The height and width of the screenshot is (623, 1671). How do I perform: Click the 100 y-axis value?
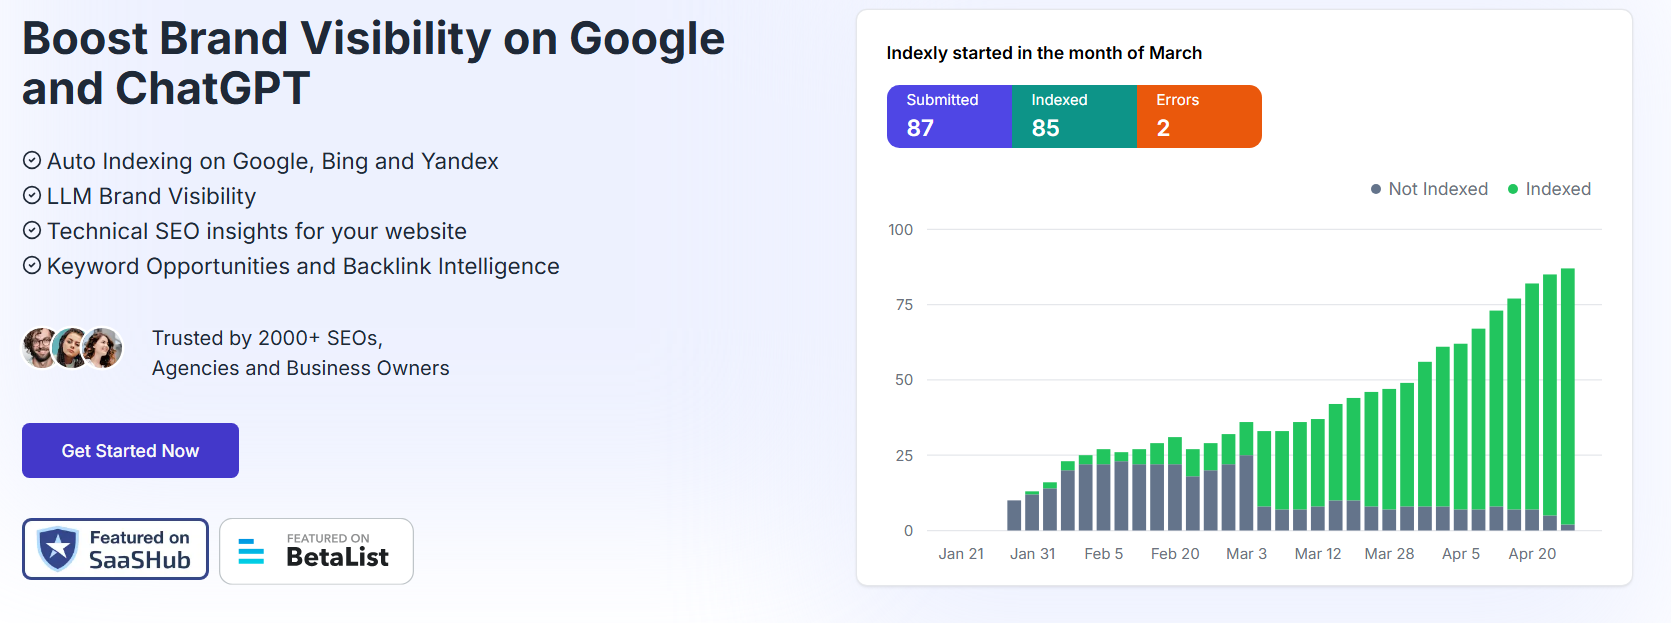(x=900, y=229)
